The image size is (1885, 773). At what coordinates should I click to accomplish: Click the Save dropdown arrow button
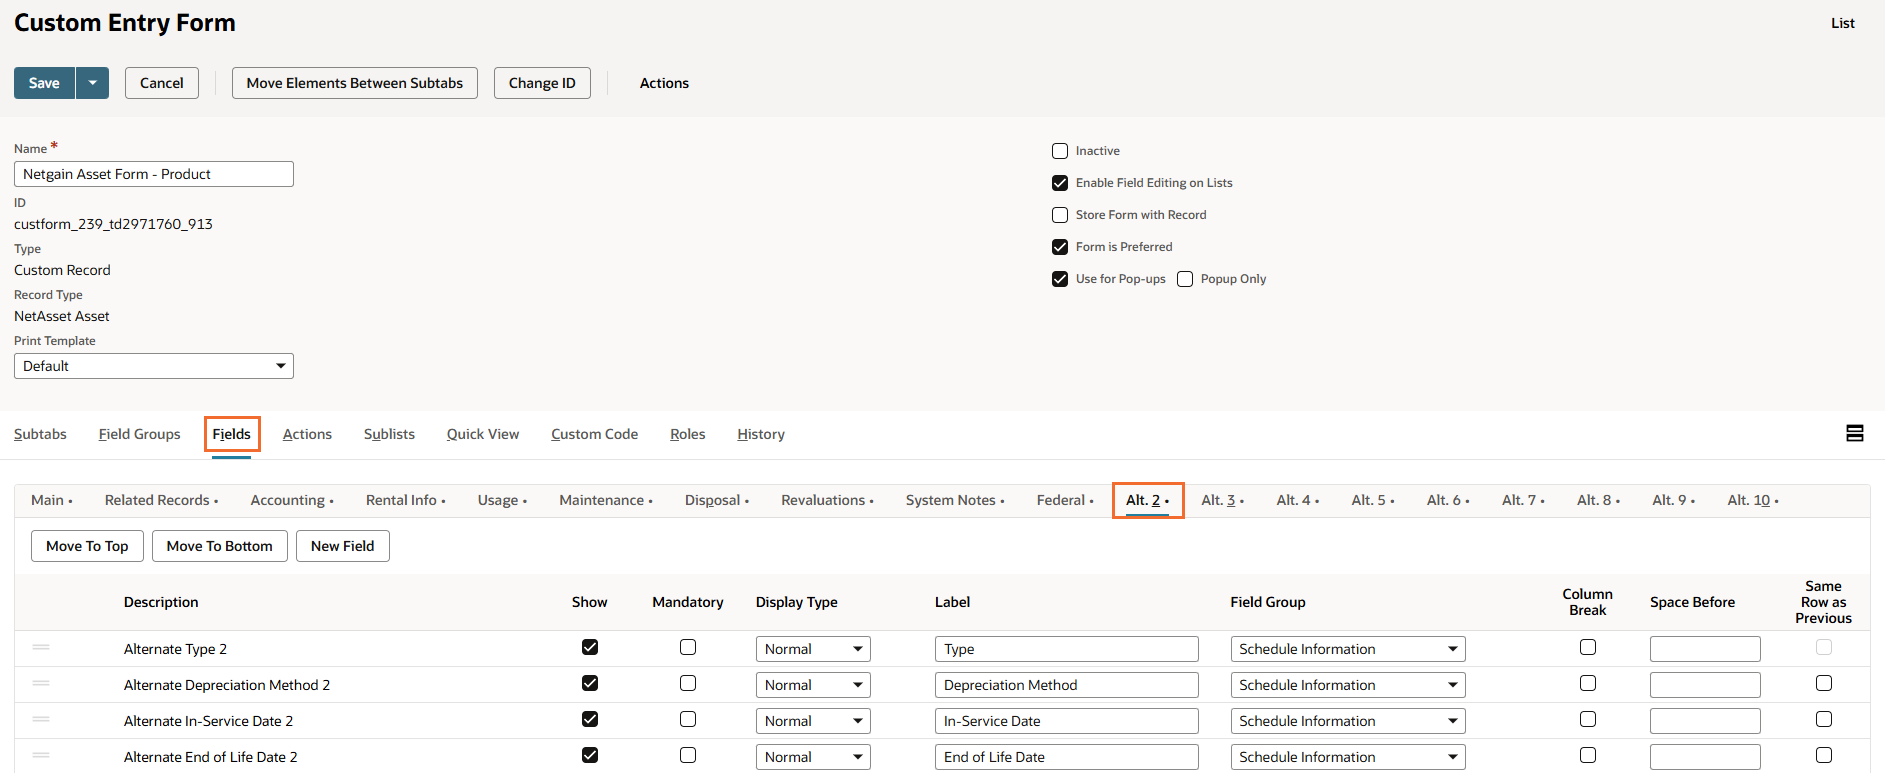[x=92, y=83]
